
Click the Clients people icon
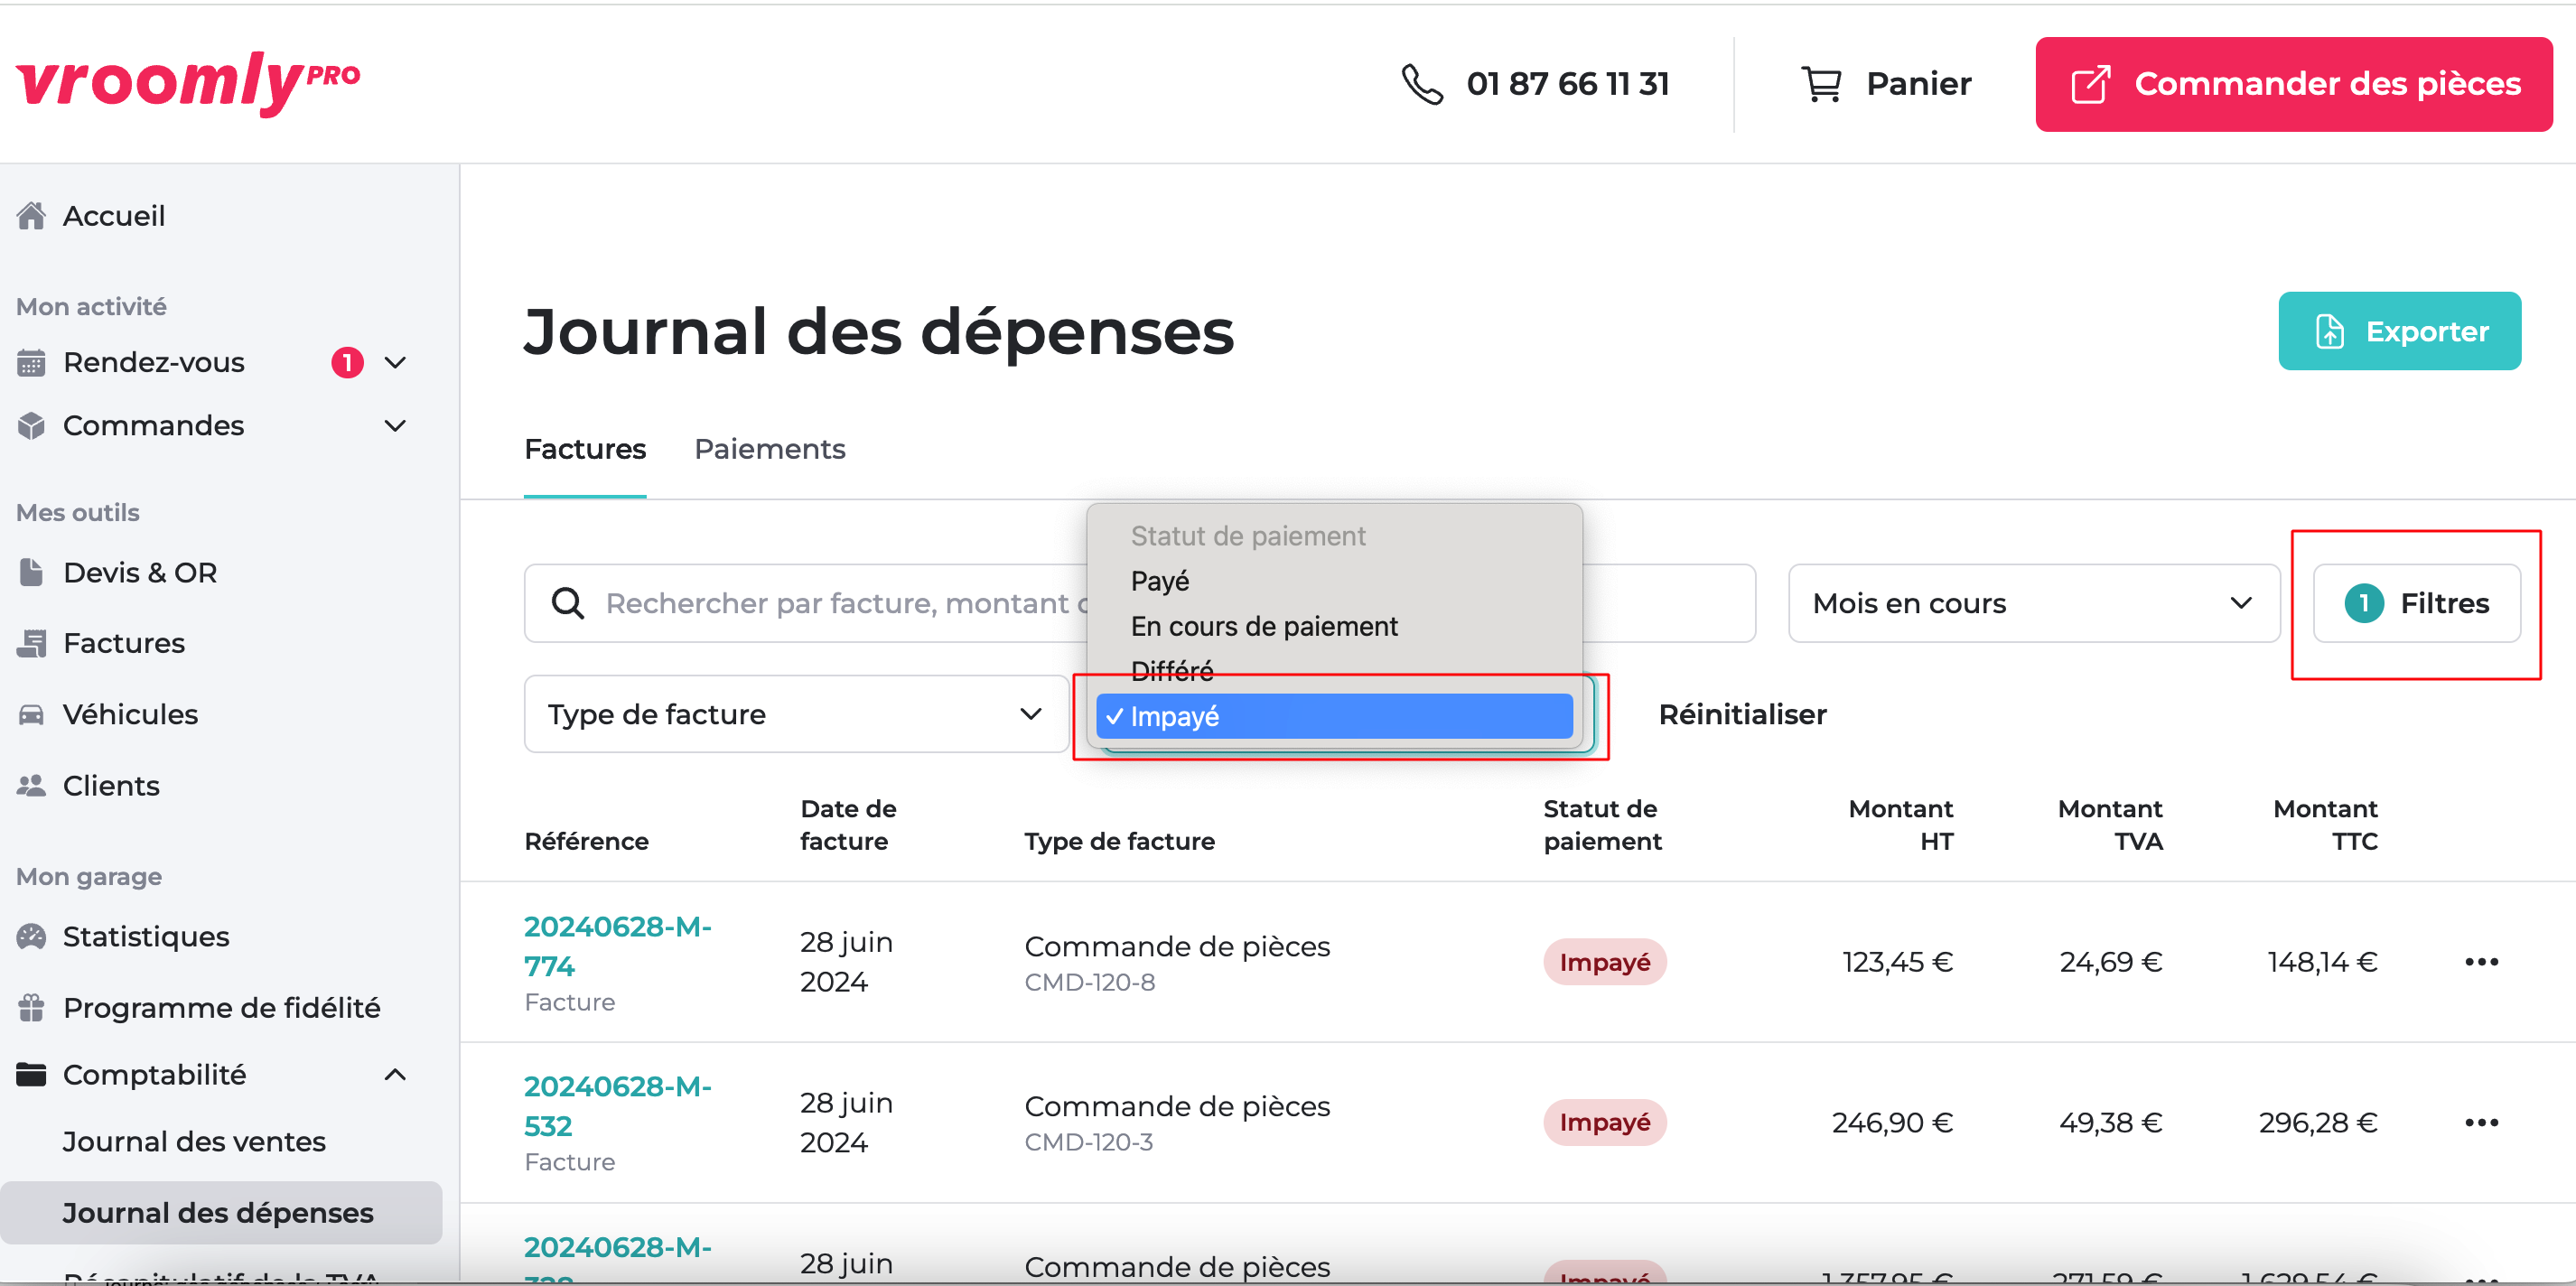point(32,785)
